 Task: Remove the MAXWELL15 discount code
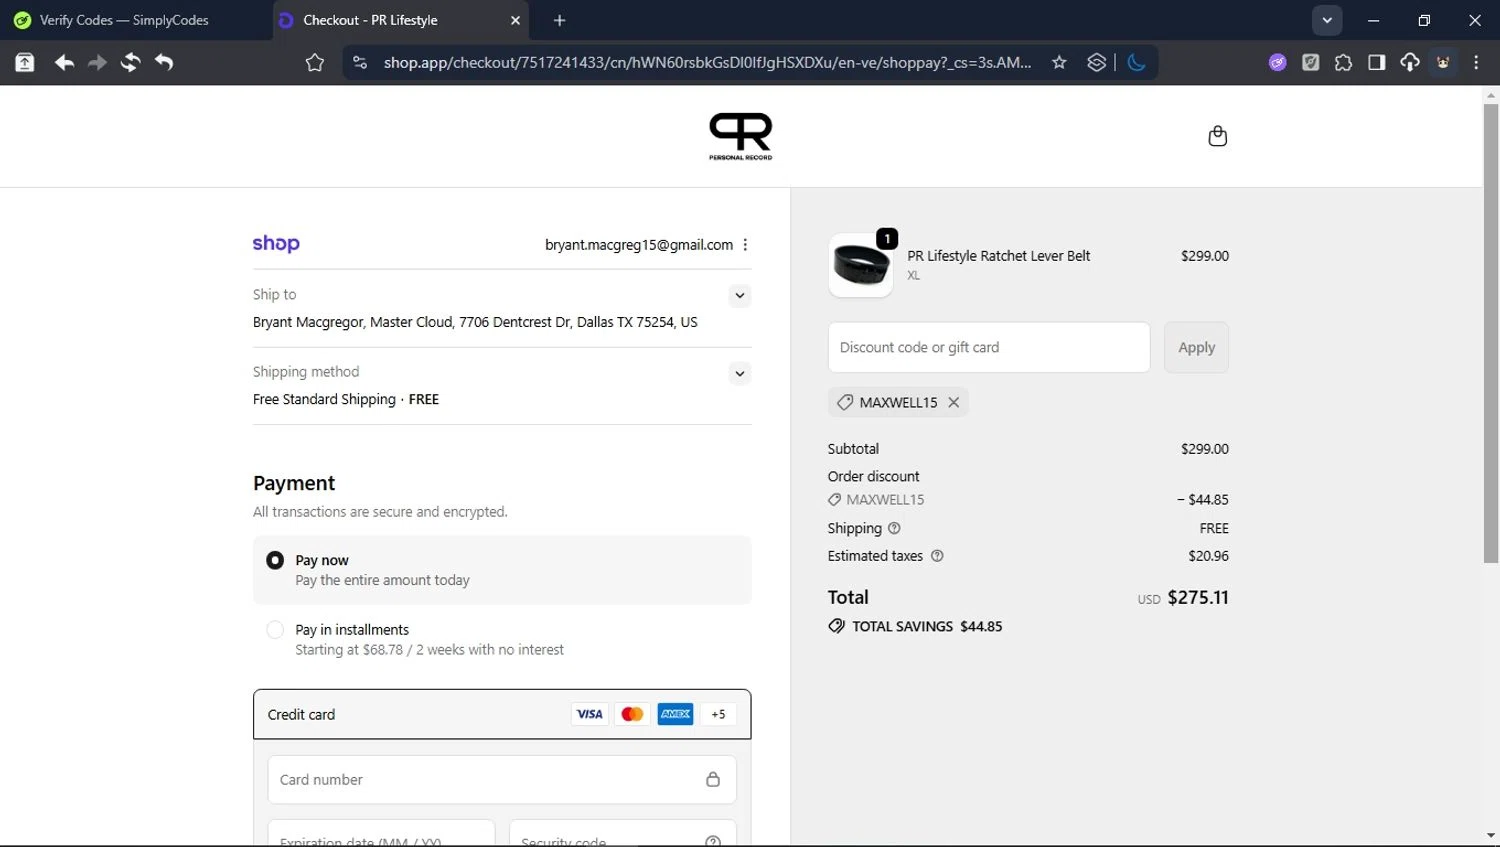click(953, 402)
